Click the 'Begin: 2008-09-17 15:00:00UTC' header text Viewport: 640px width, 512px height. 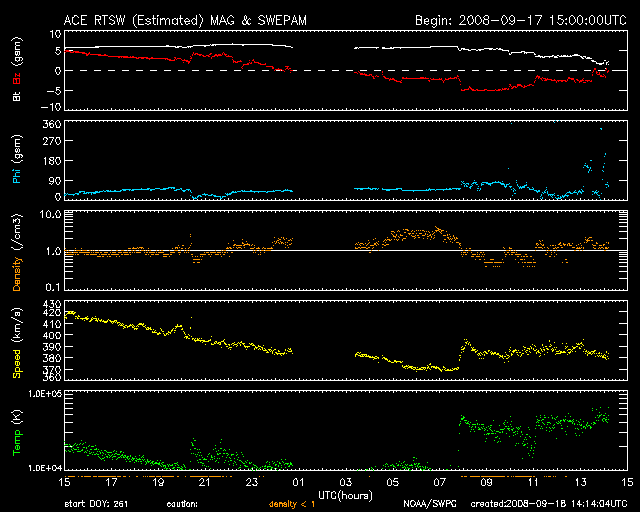(x=521, y=20)
